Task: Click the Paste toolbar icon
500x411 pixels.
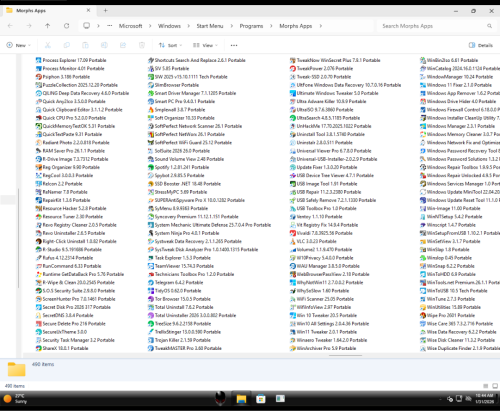Action: 85,45
